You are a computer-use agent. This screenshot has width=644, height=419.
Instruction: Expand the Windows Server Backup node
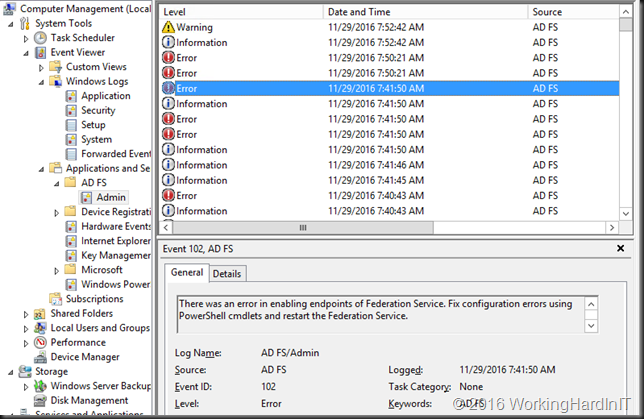(x=26, y=387)
